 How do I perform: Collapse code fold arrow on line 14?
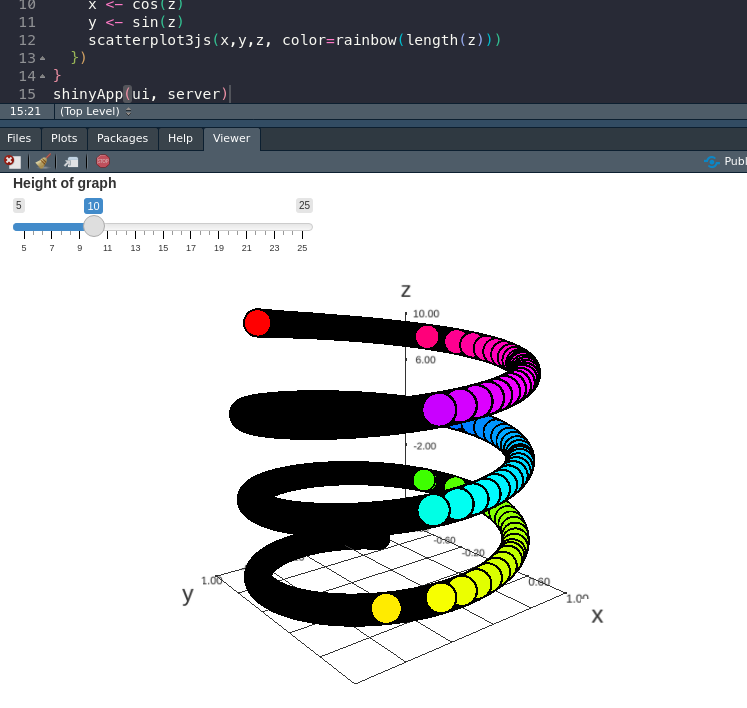coord(42,76)
